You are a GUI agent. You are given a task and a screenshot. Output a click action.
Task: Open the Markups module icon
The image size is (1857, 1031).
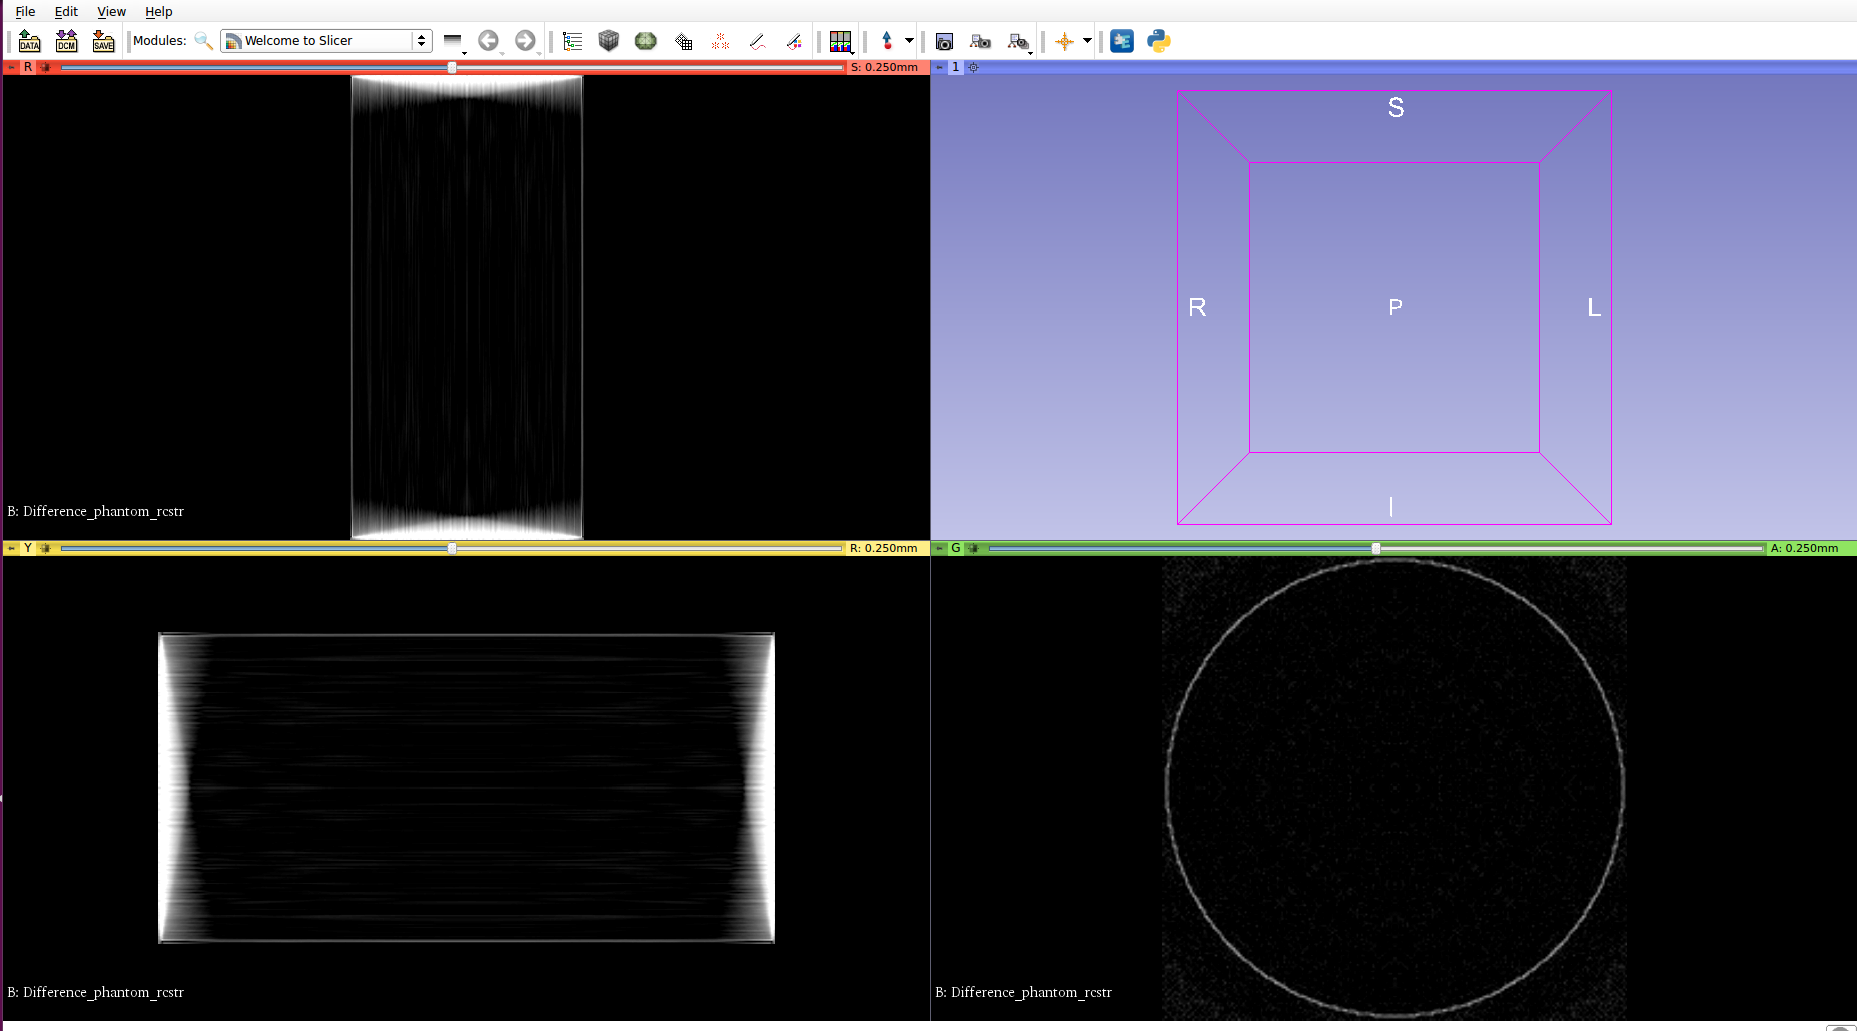tap(720, 41)
